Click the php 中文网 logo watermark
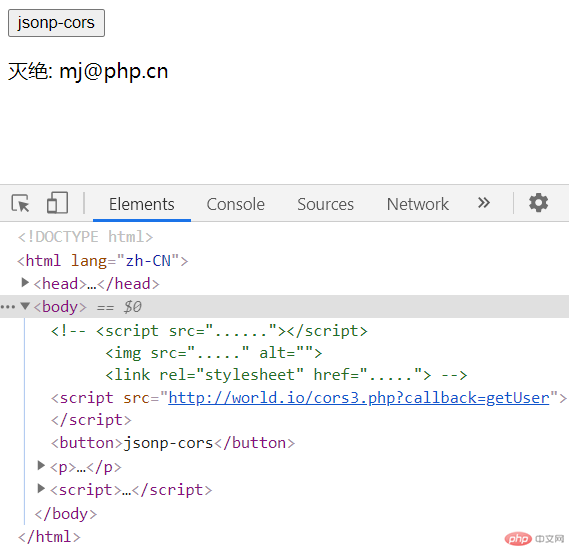The image size is (569, 549). pos(534,538)
